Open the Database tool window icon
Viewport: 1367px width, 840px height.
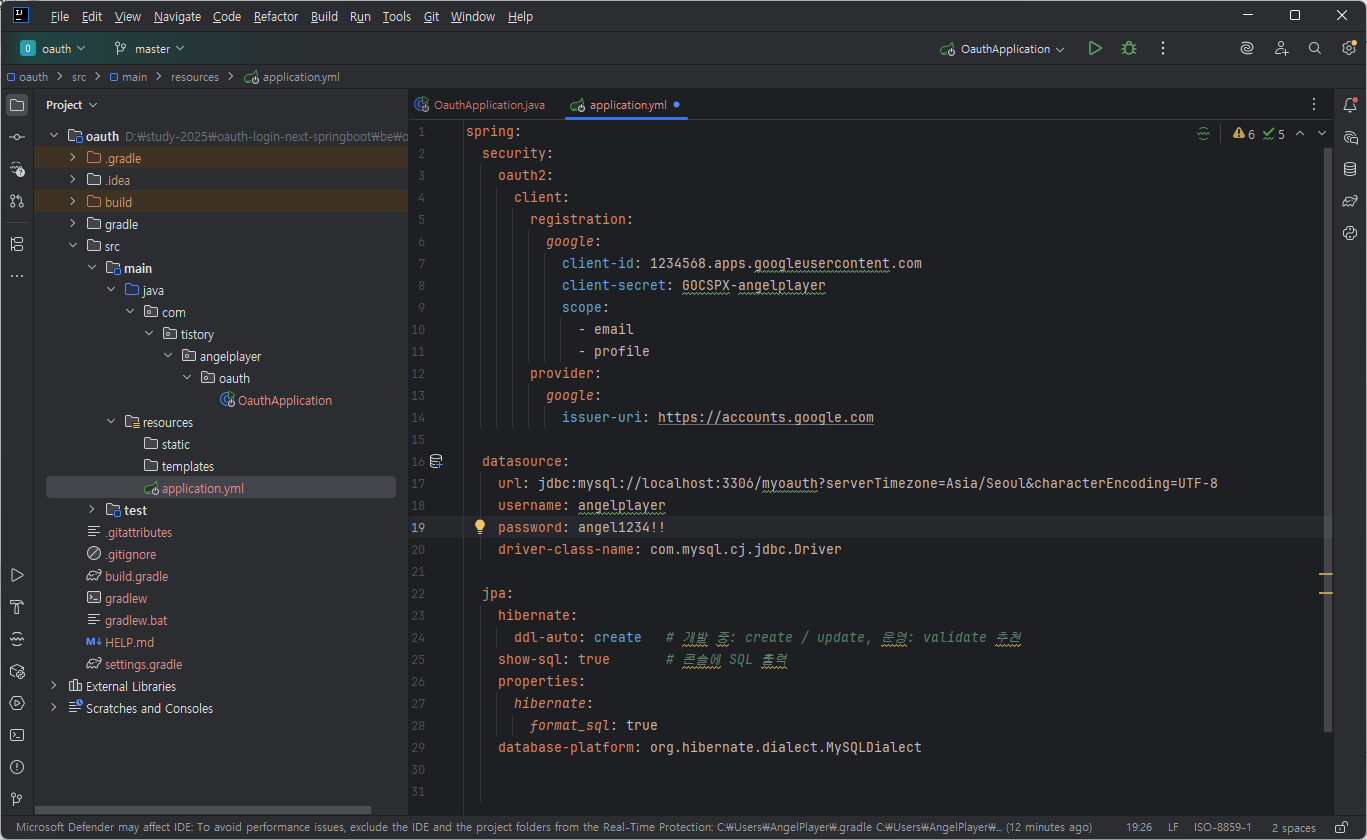[x=1350, y=169]
